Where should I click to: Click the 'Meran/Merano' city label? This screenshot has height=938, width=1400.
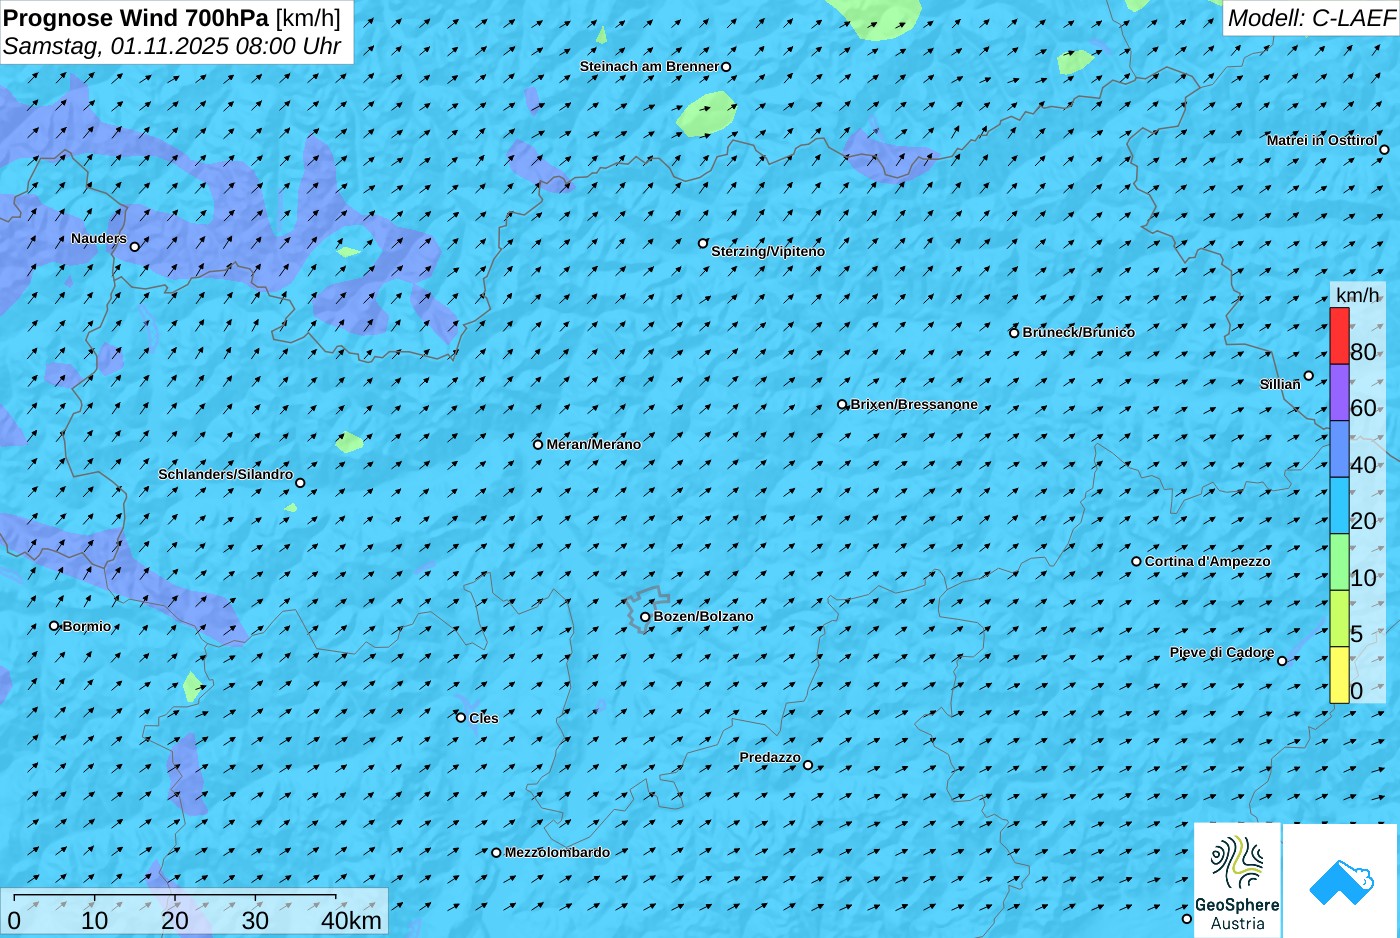594,445
